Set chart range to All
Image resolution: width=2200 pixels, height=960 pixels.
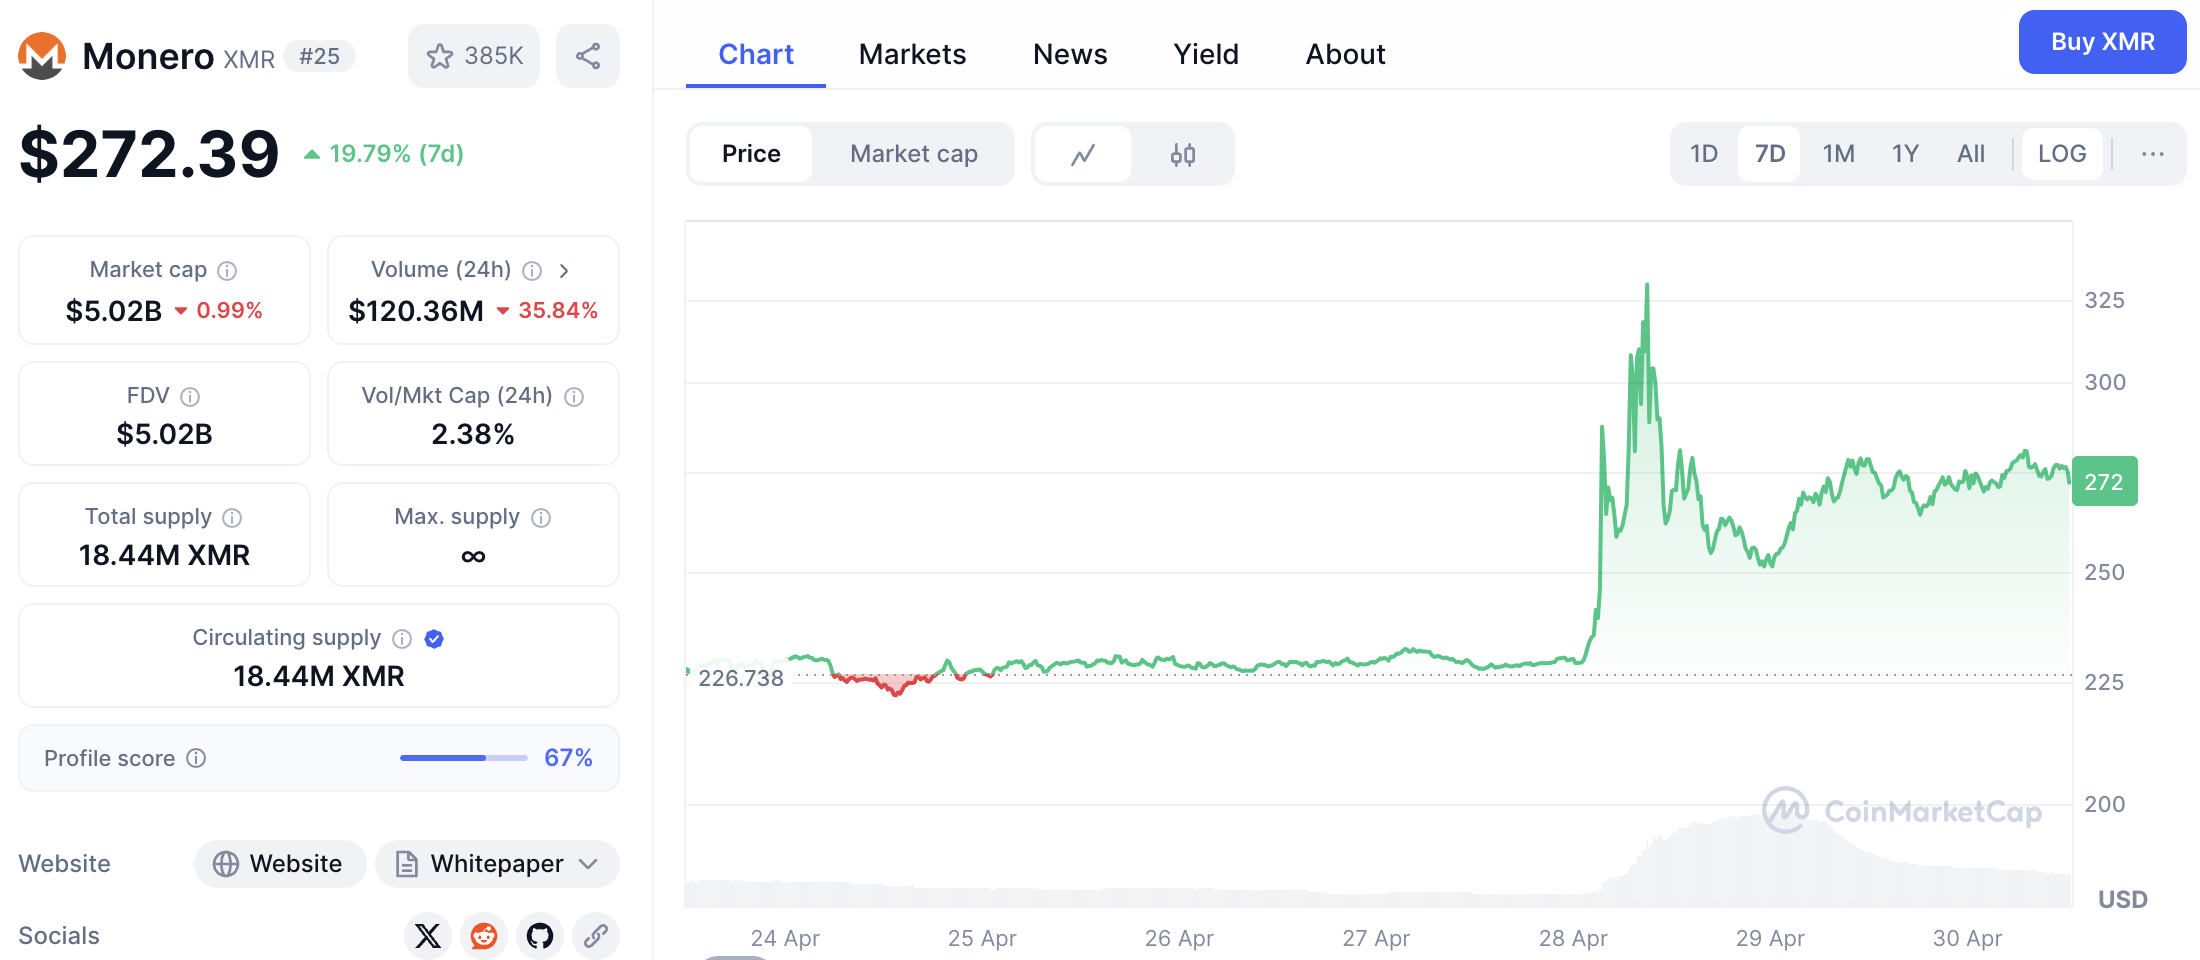point(1971,154)
